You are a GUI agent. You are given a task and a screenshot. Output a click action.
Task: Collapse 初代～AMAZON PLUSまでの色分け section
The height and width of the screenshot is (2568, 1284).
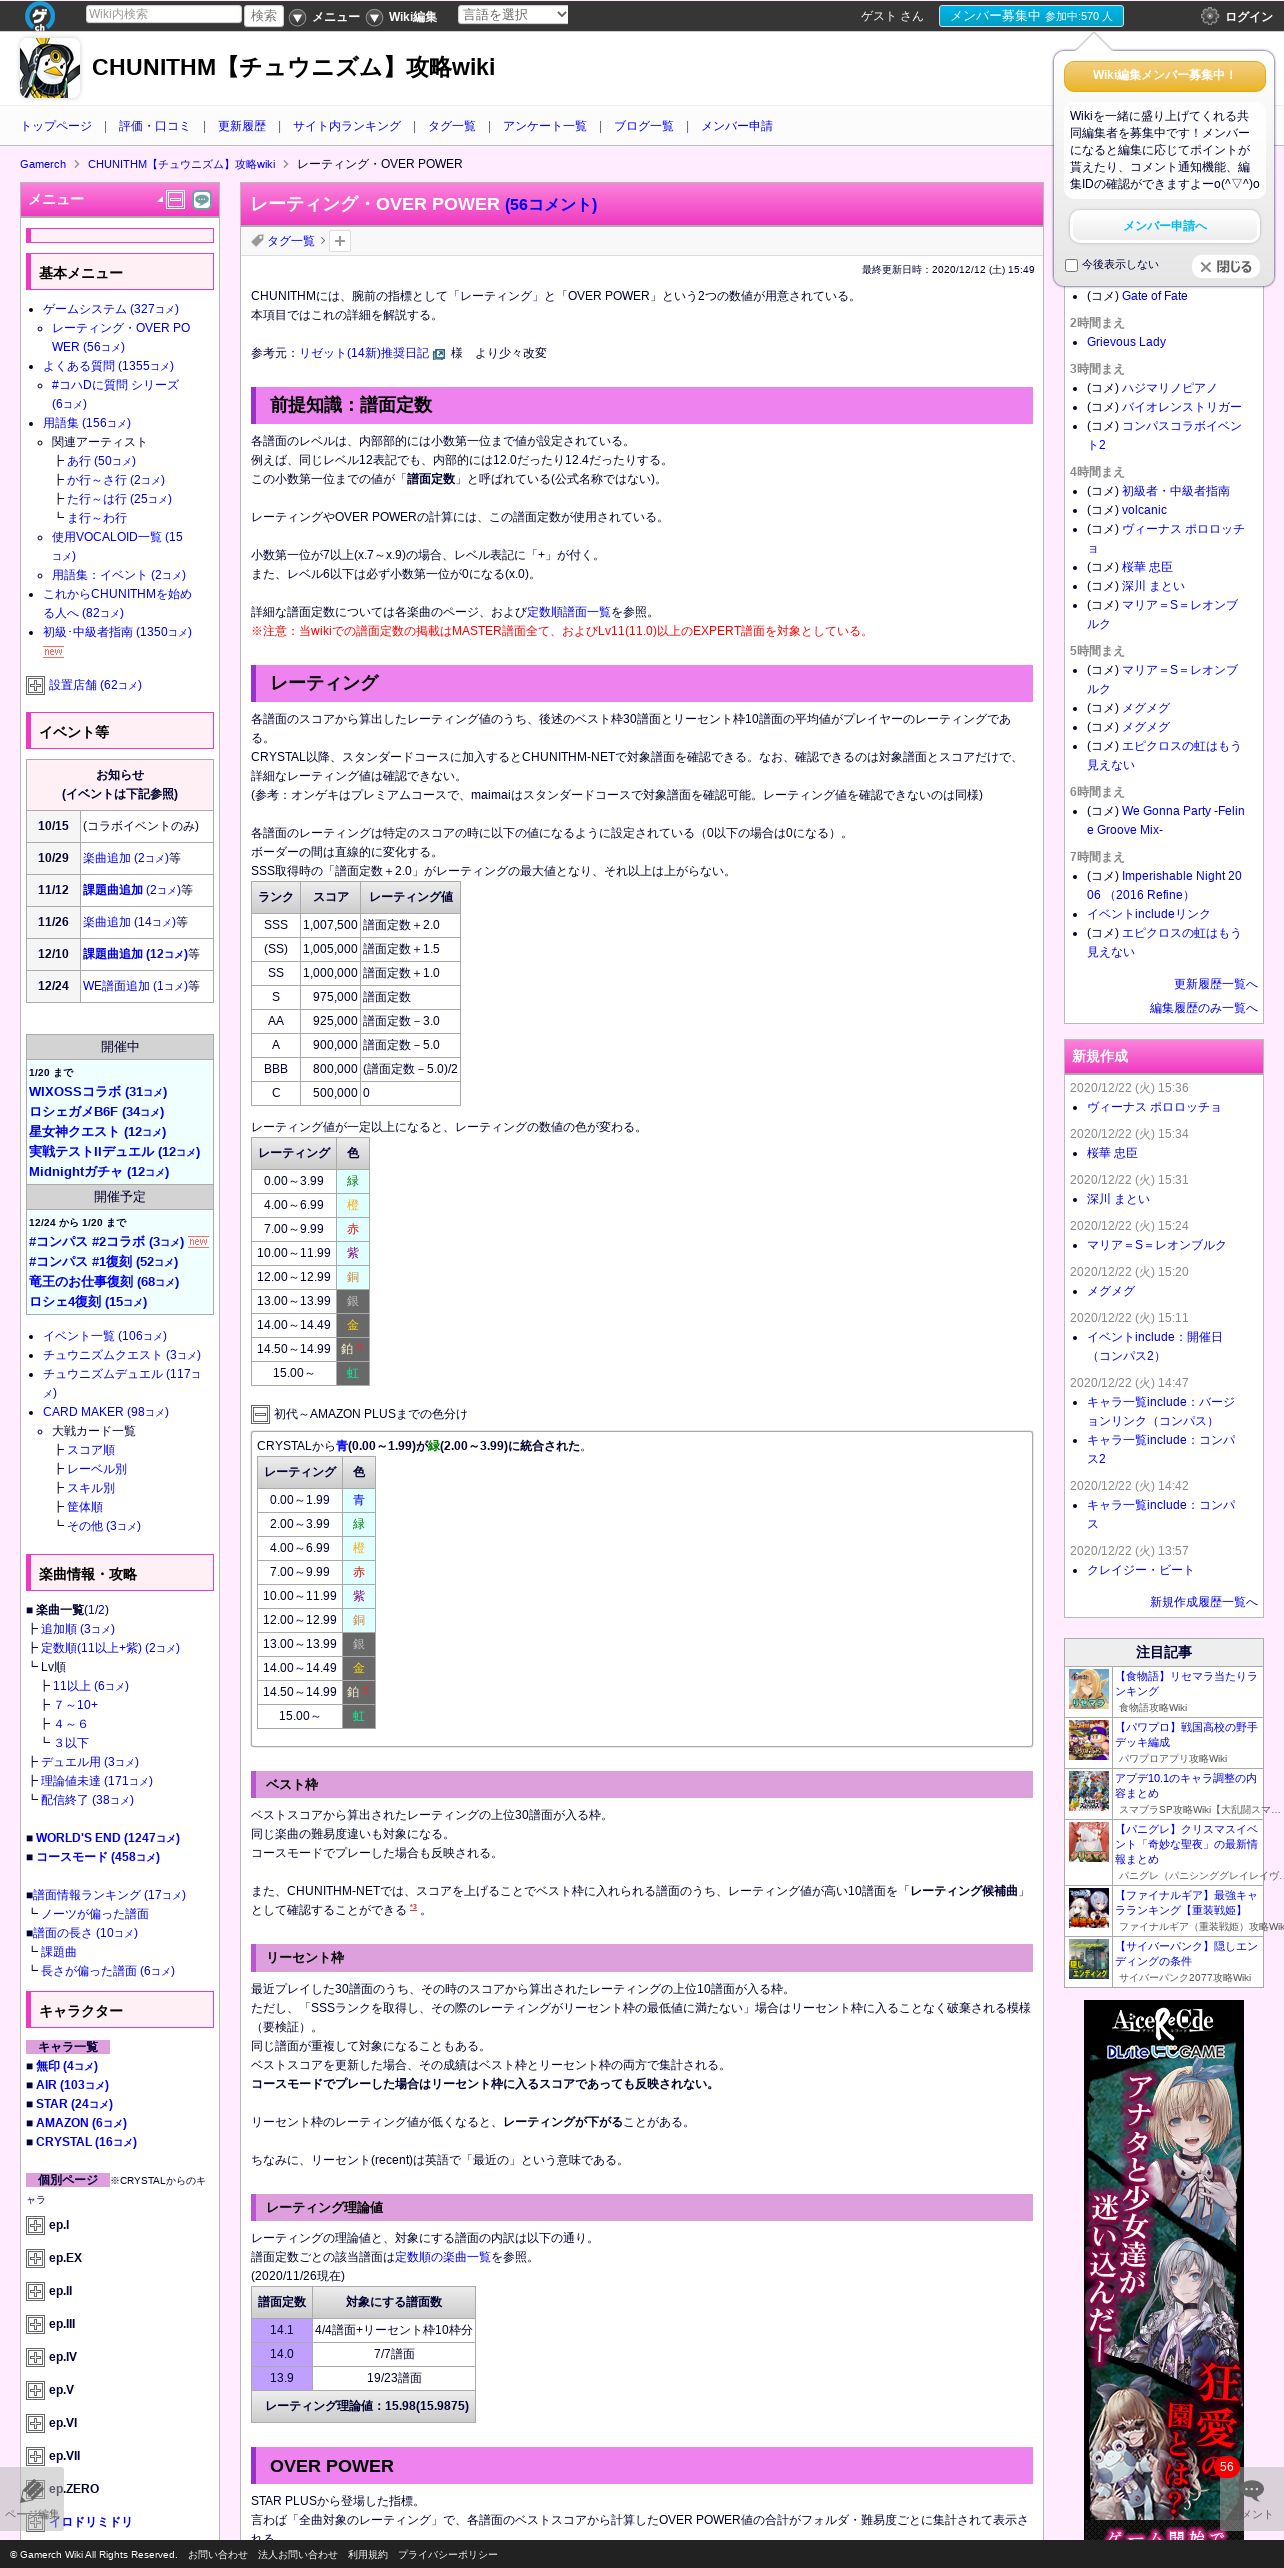[x=260, y=1414]
